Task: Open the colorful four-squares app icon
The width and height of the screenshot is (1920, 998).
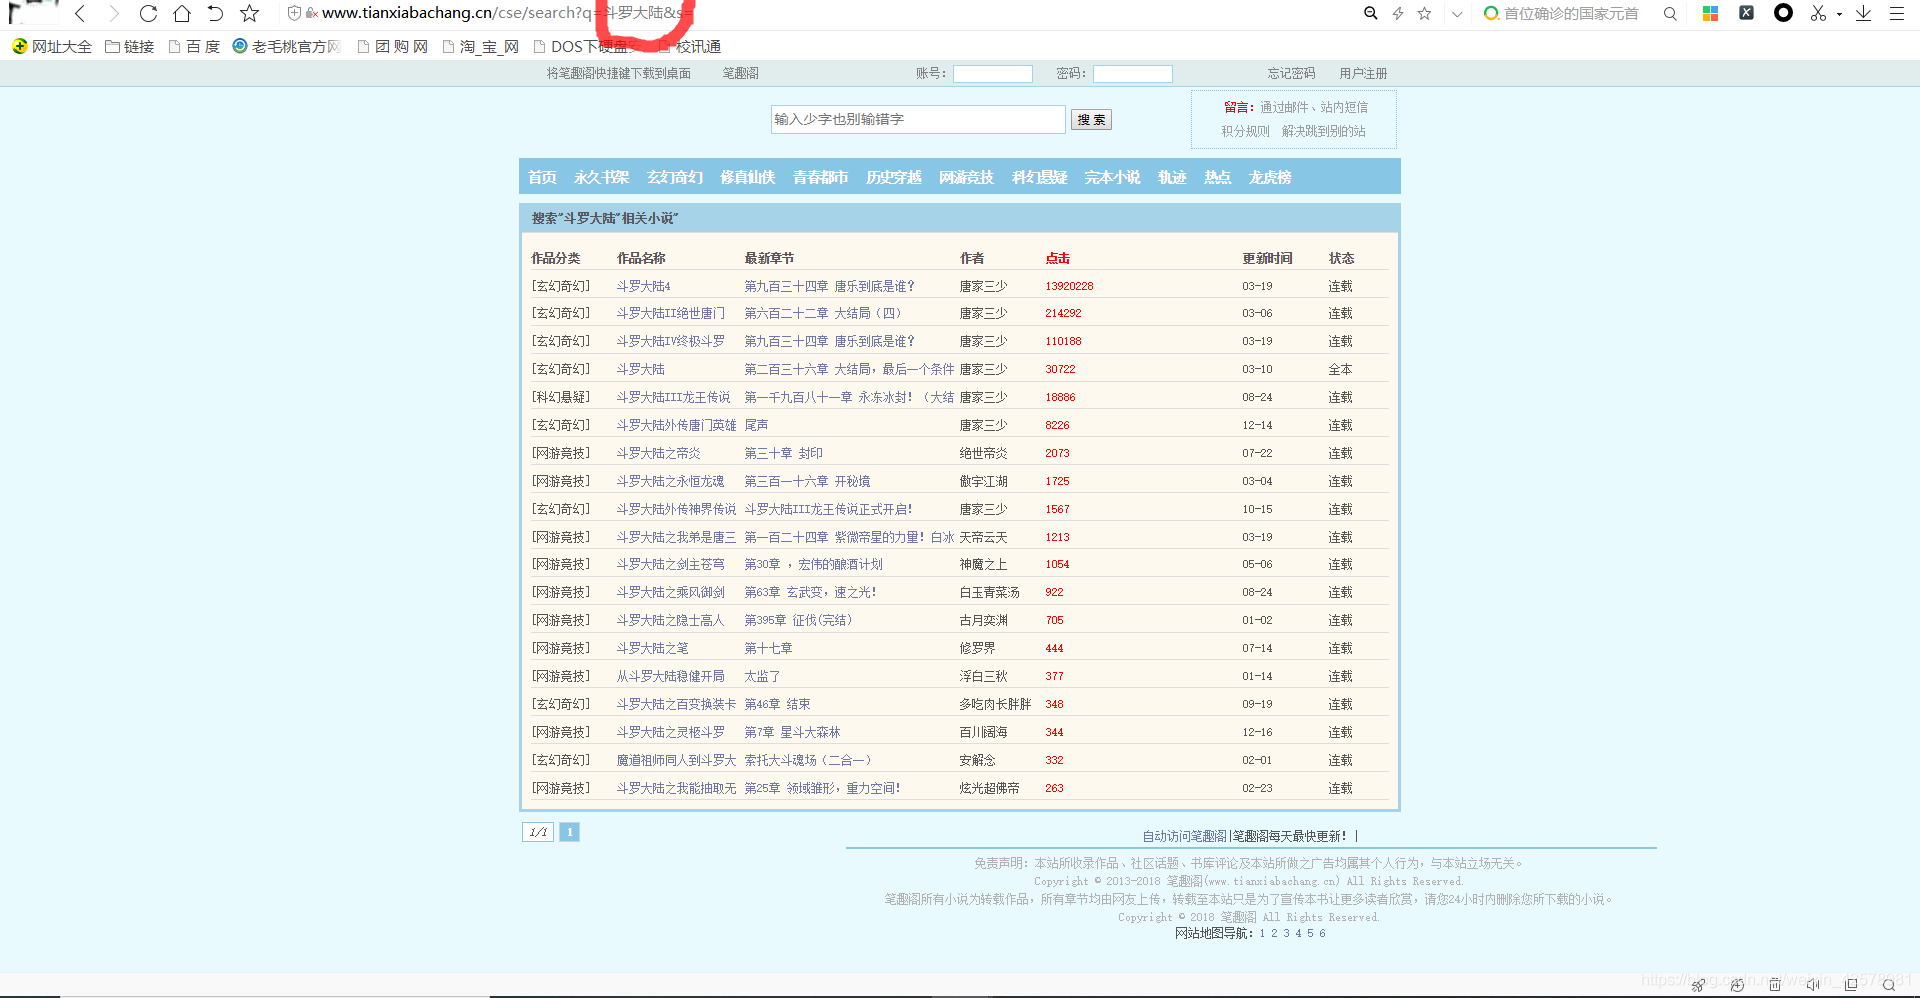Action: 1710,13
